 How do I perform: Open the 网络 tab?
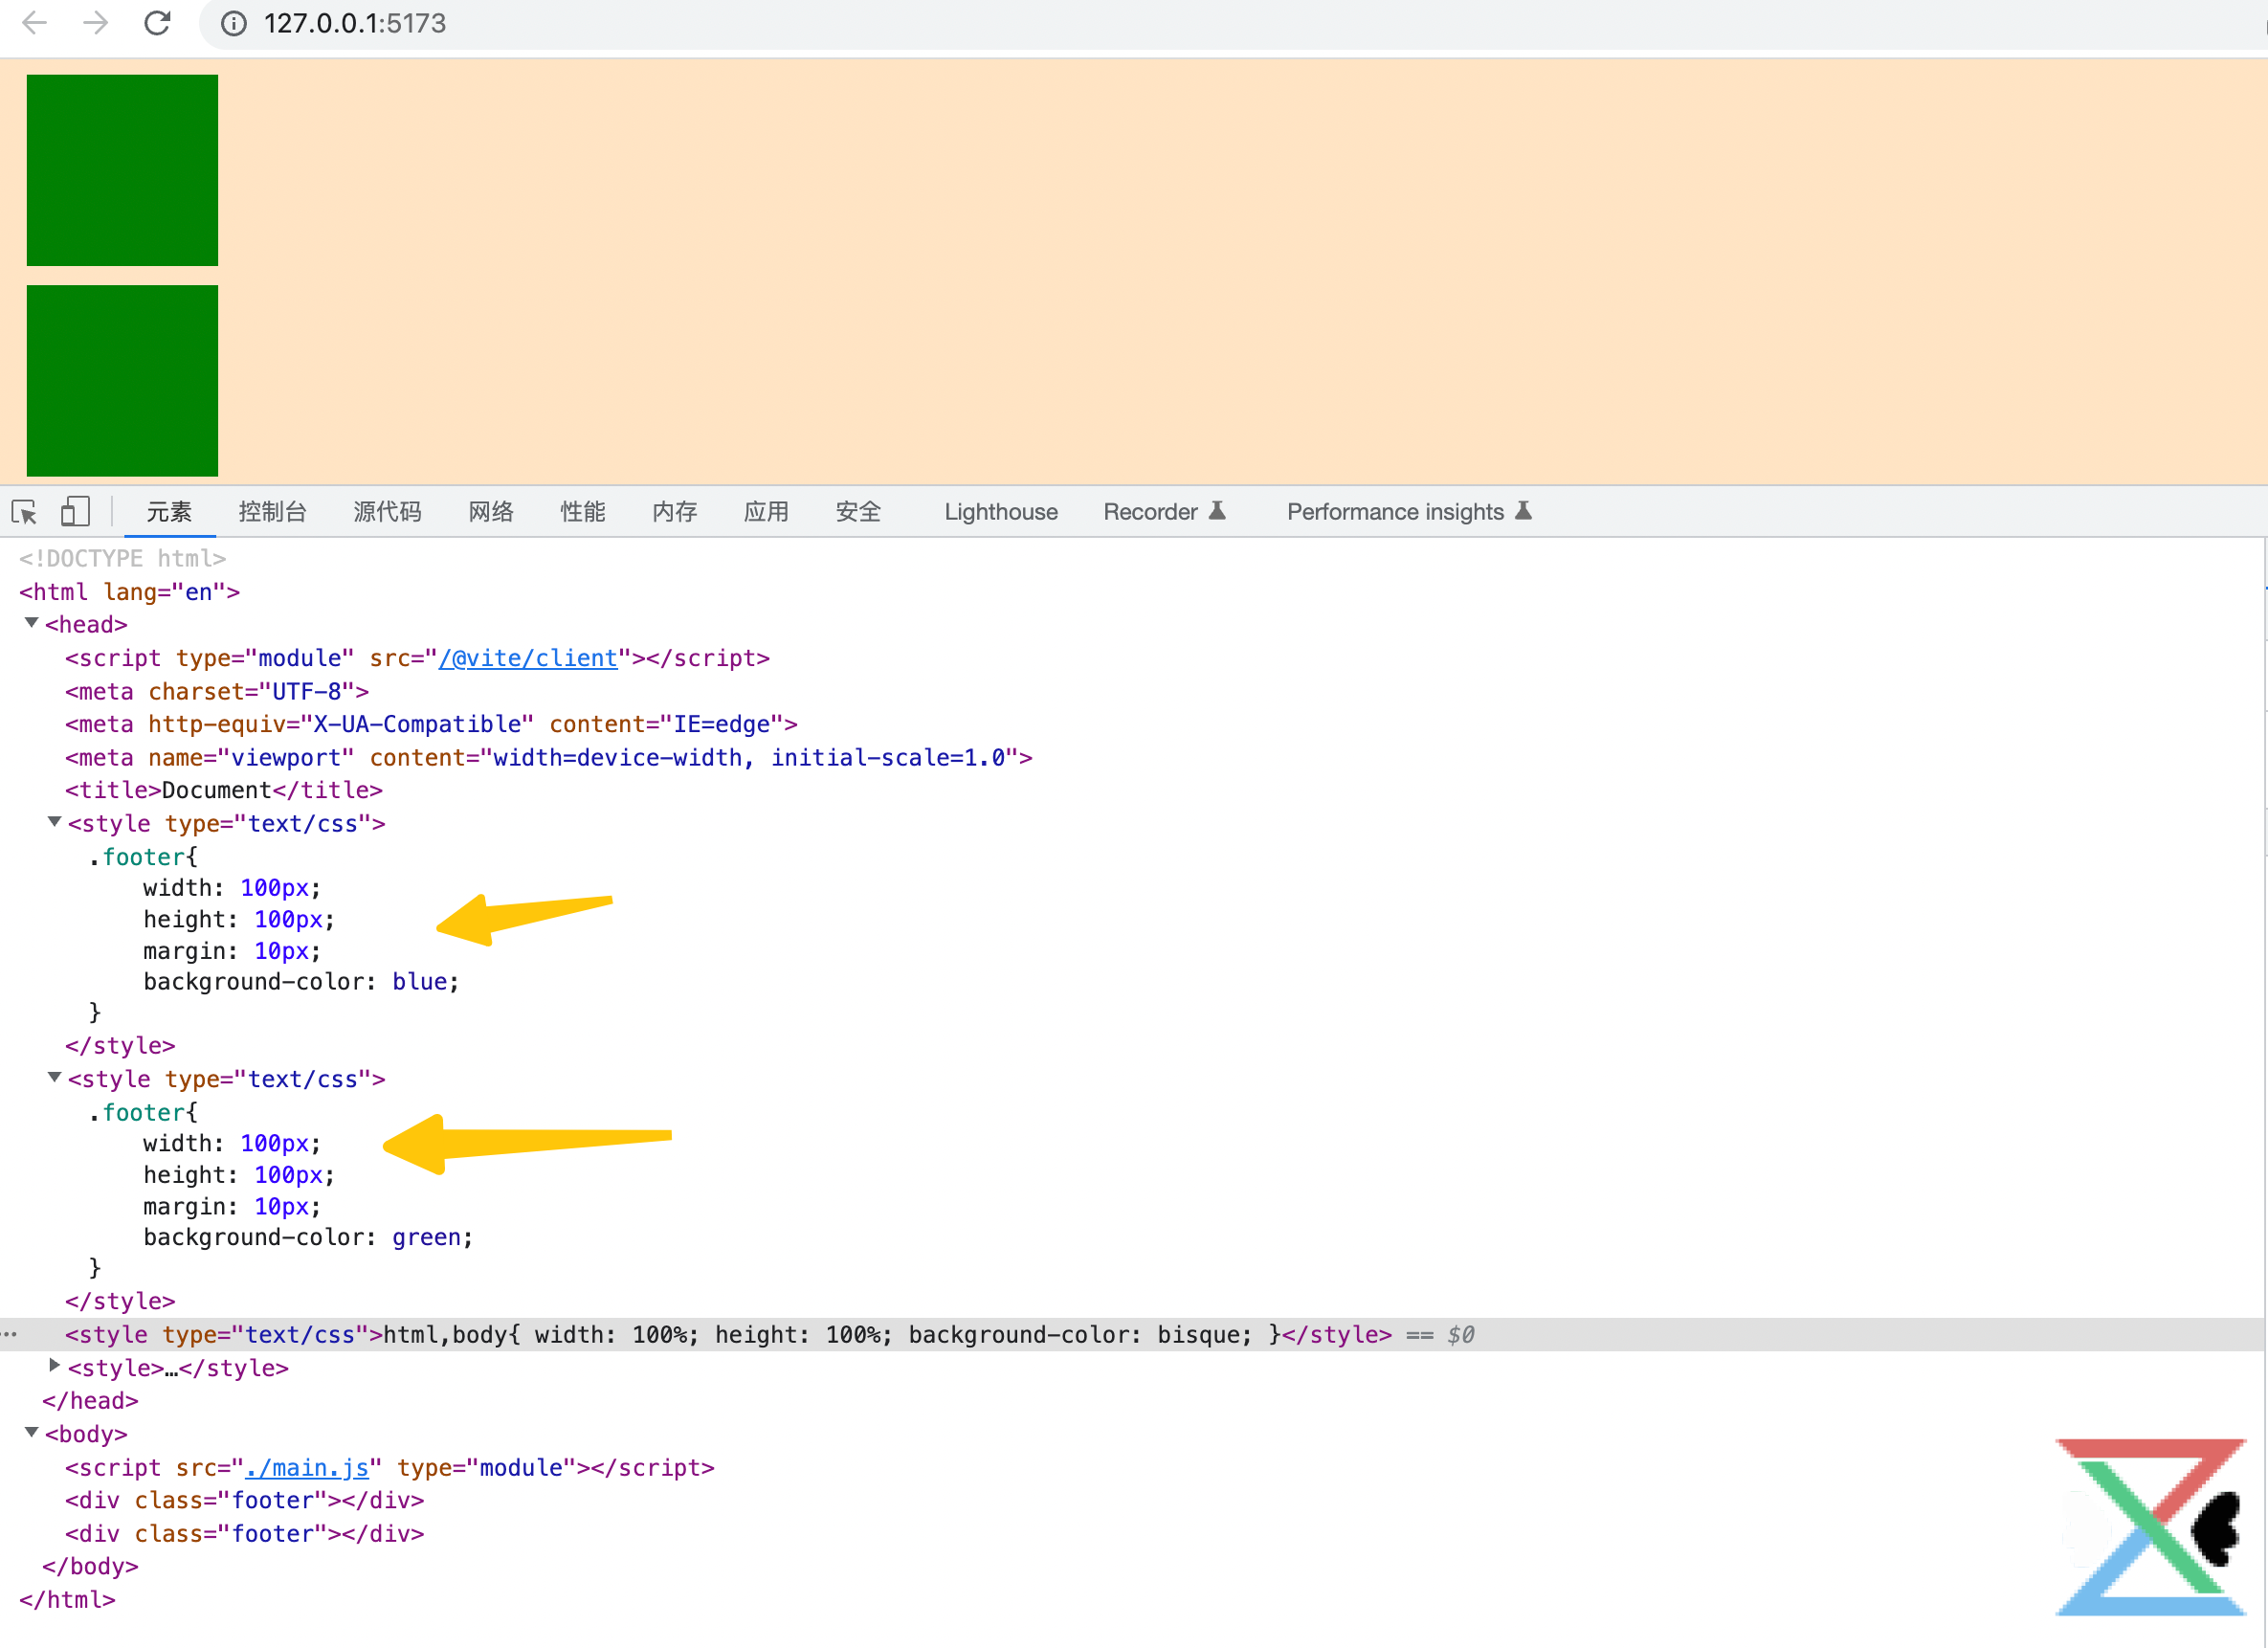click(491, 512)
